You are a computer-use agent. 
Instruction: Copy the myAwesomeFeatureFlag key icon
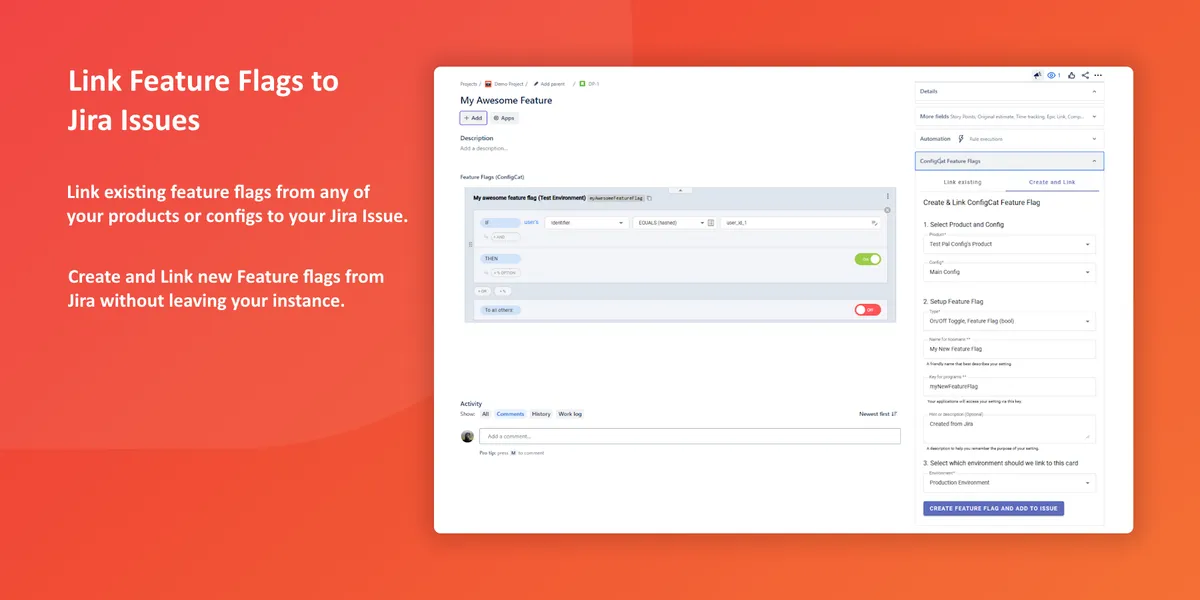coord(649,199)
